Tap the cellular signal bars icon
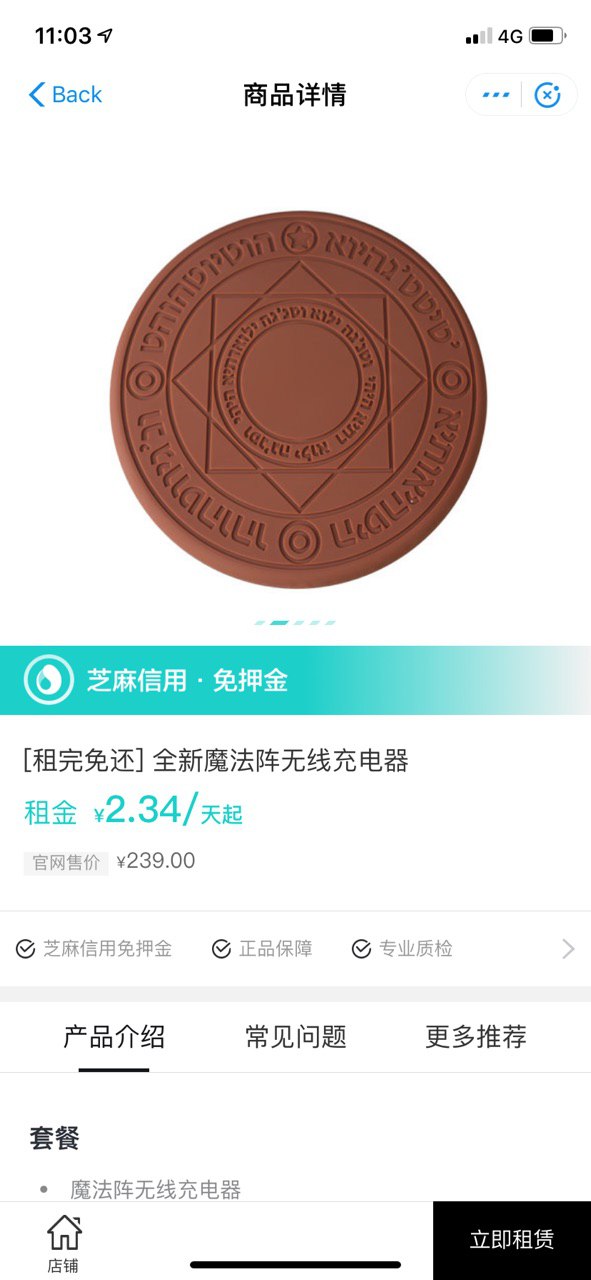 (x=479, y=37)
